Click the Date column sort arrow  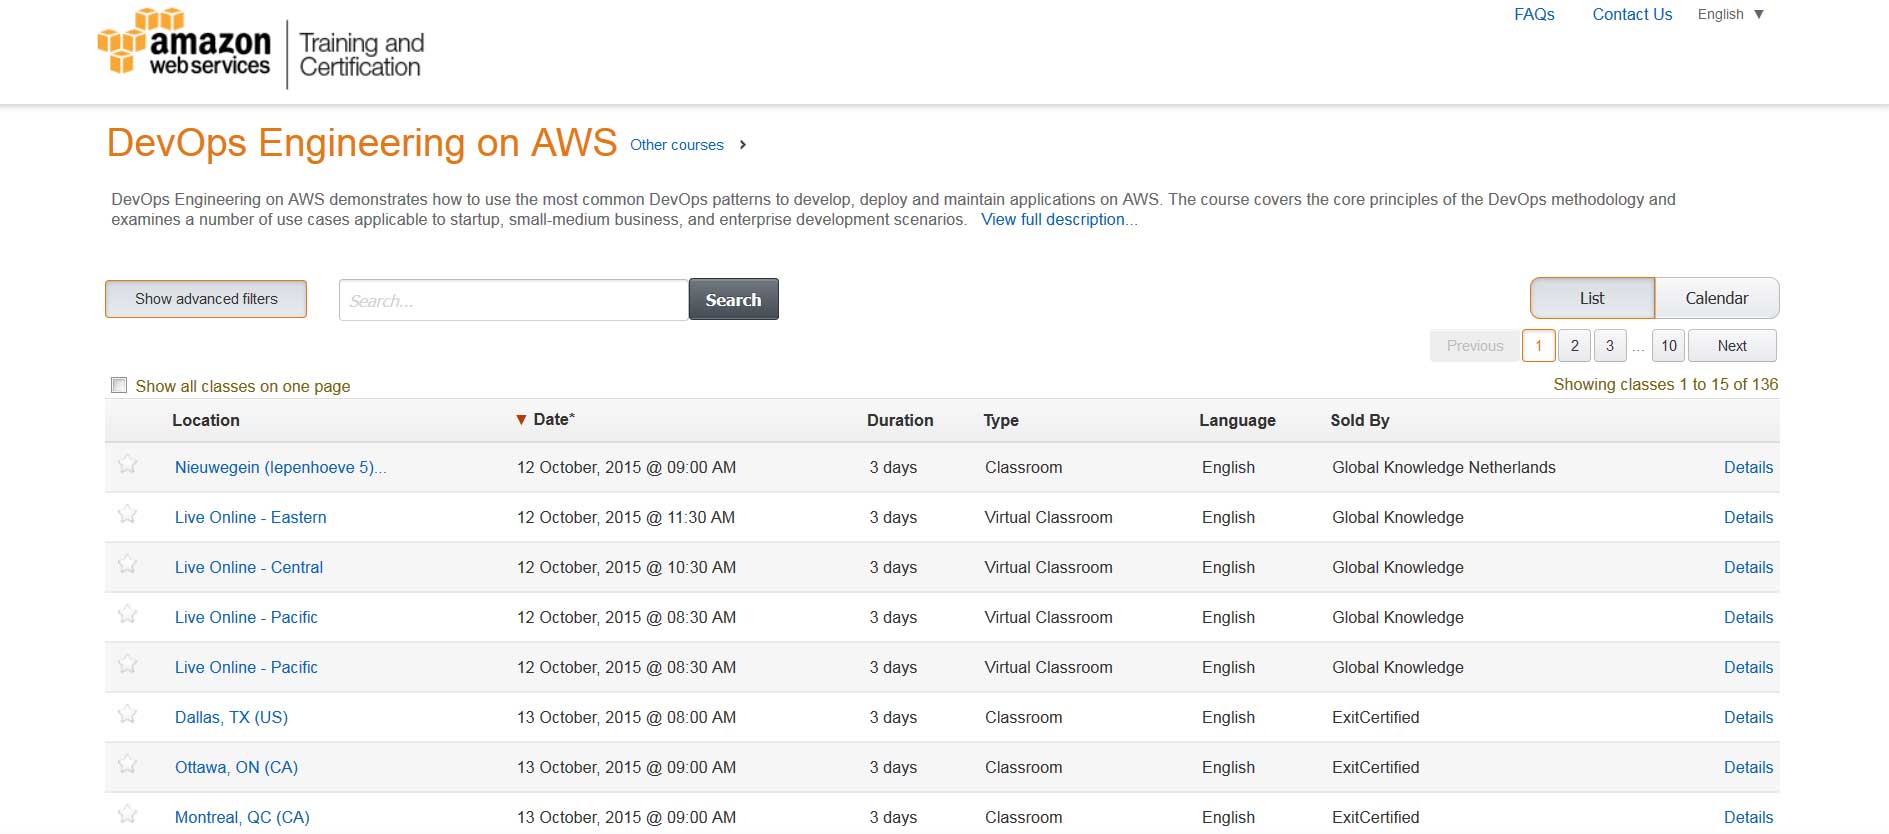point(521,420)
